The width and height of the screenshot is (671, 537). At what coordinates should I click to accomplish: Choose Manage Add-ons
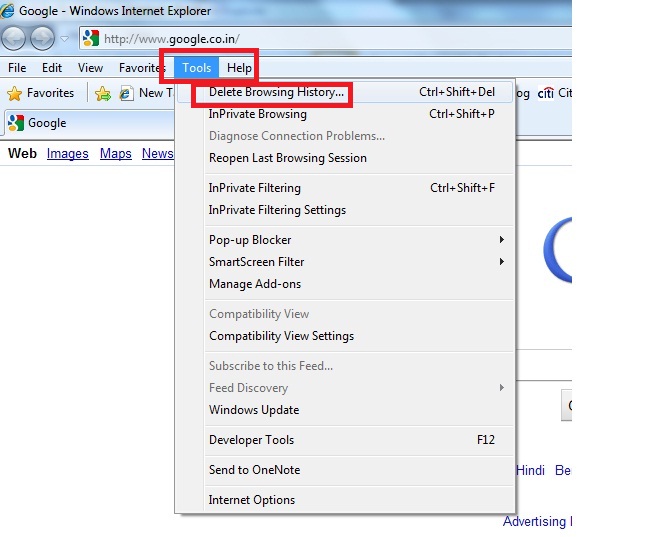pyautogui.click(x=344, y=284)
